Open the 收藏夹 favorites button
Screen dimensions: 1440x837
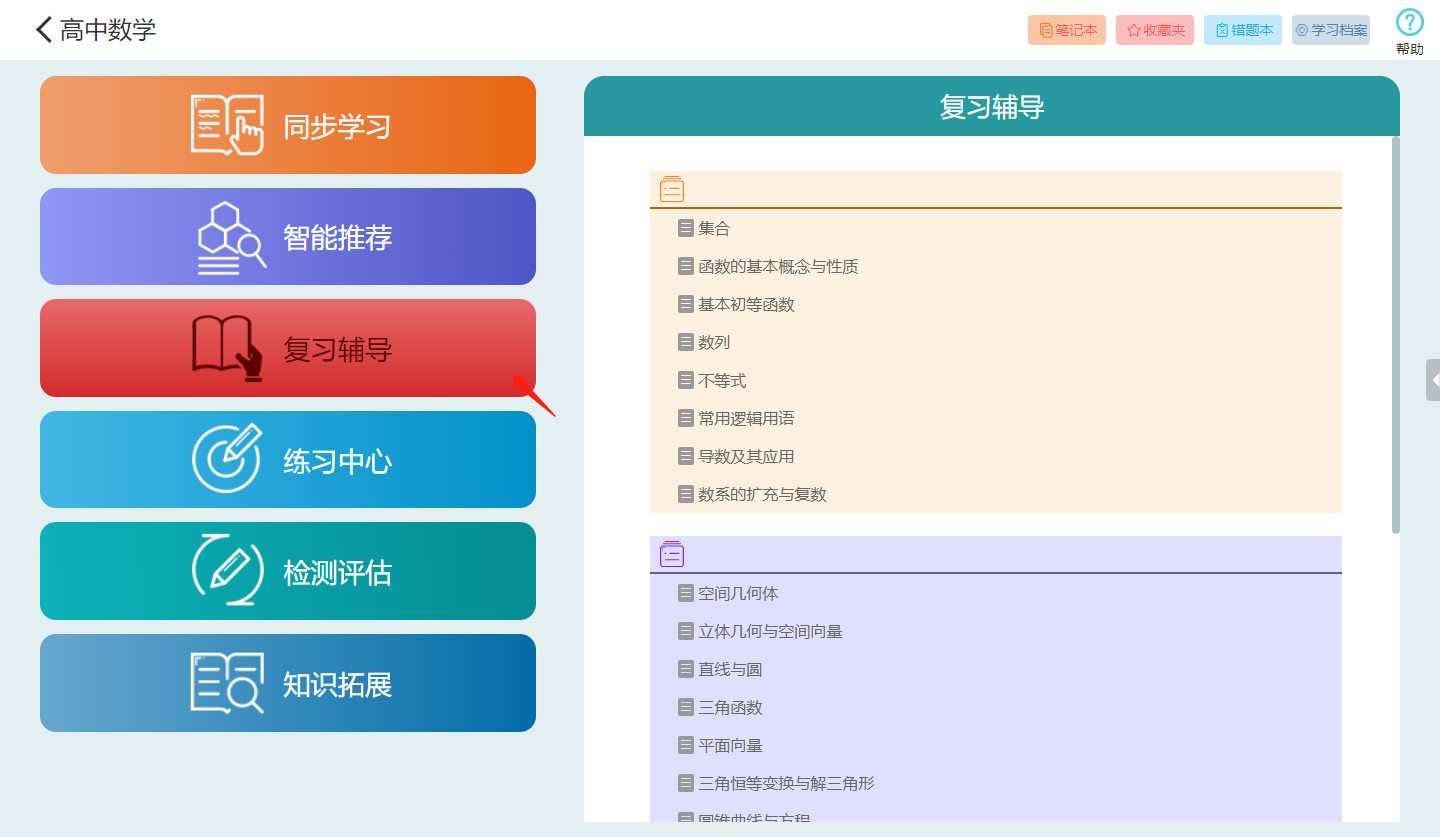[x=1155, y=30]
